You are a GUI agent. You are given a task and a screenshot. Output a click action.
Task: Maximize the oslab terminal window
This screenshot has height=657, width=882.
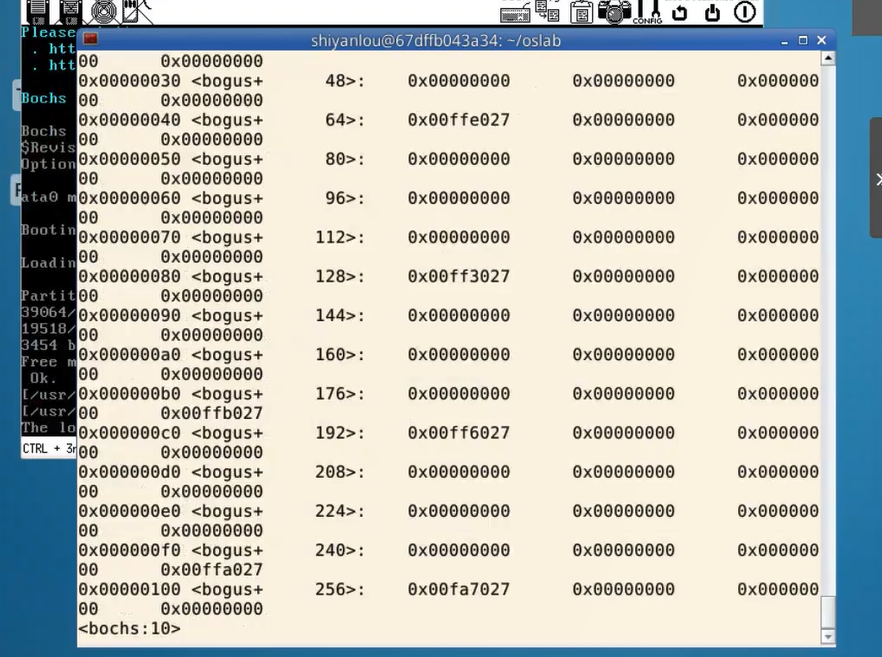click(803, 40)
